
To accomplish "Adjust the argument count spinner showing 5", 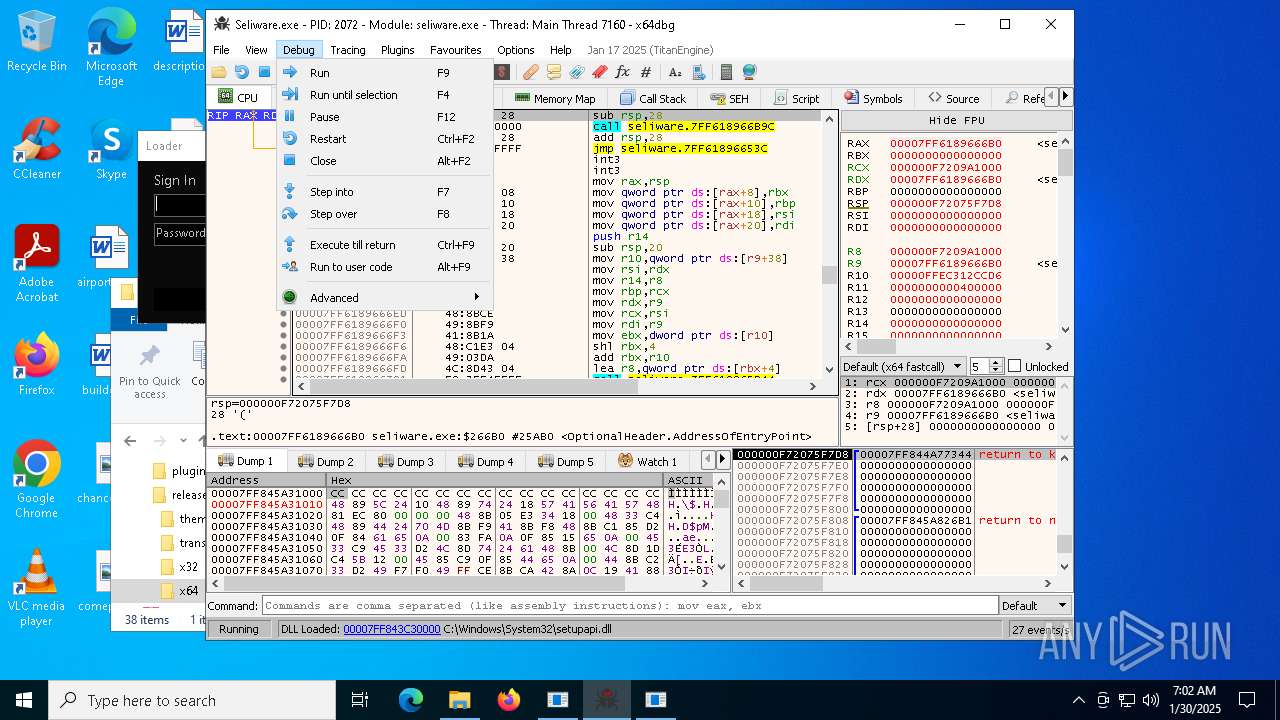I will 985,366.
